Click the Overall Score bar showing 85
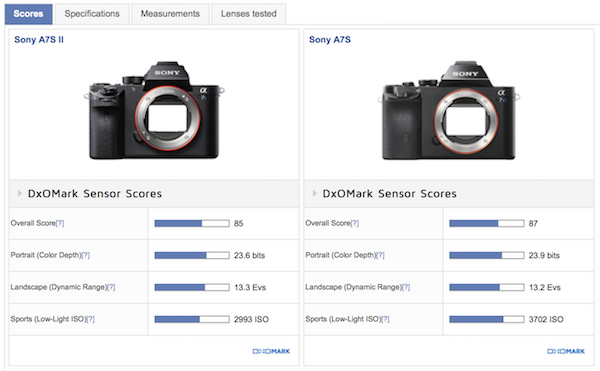Image resolution: width=600 pixels, height=371 pixels. coord(192,223)
